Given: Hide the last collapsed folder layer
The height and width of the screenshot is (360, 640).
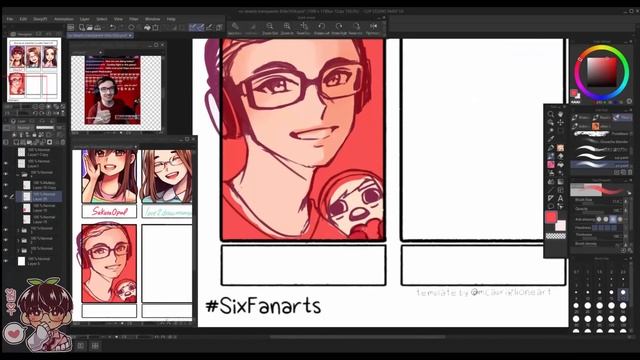Looking at the screenshot, I should (6, 250).
